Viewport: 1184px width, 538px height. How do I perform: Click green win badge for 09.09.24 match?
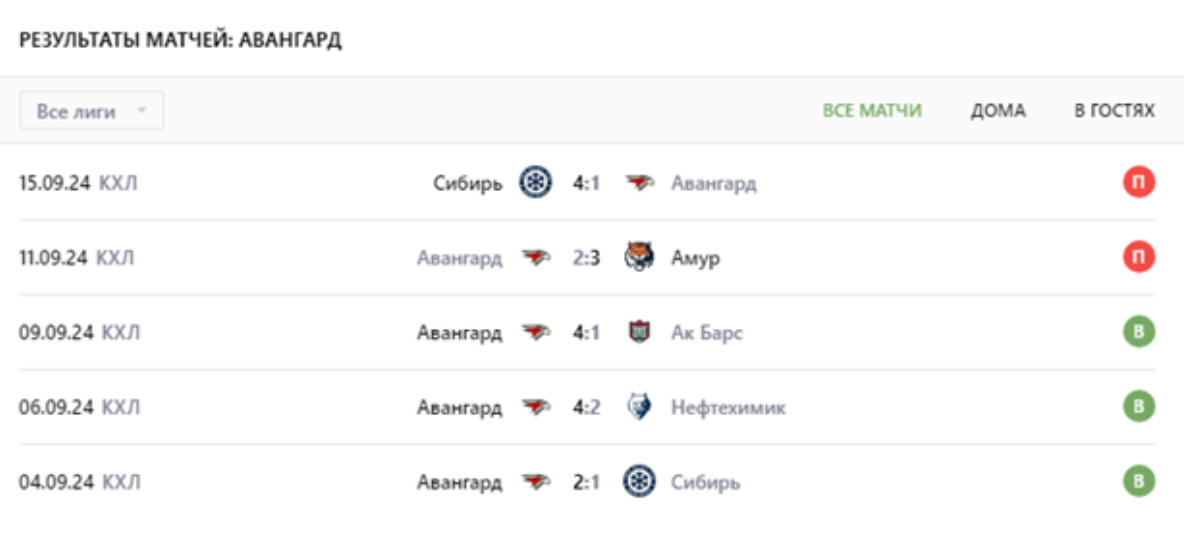(1138, 333)
